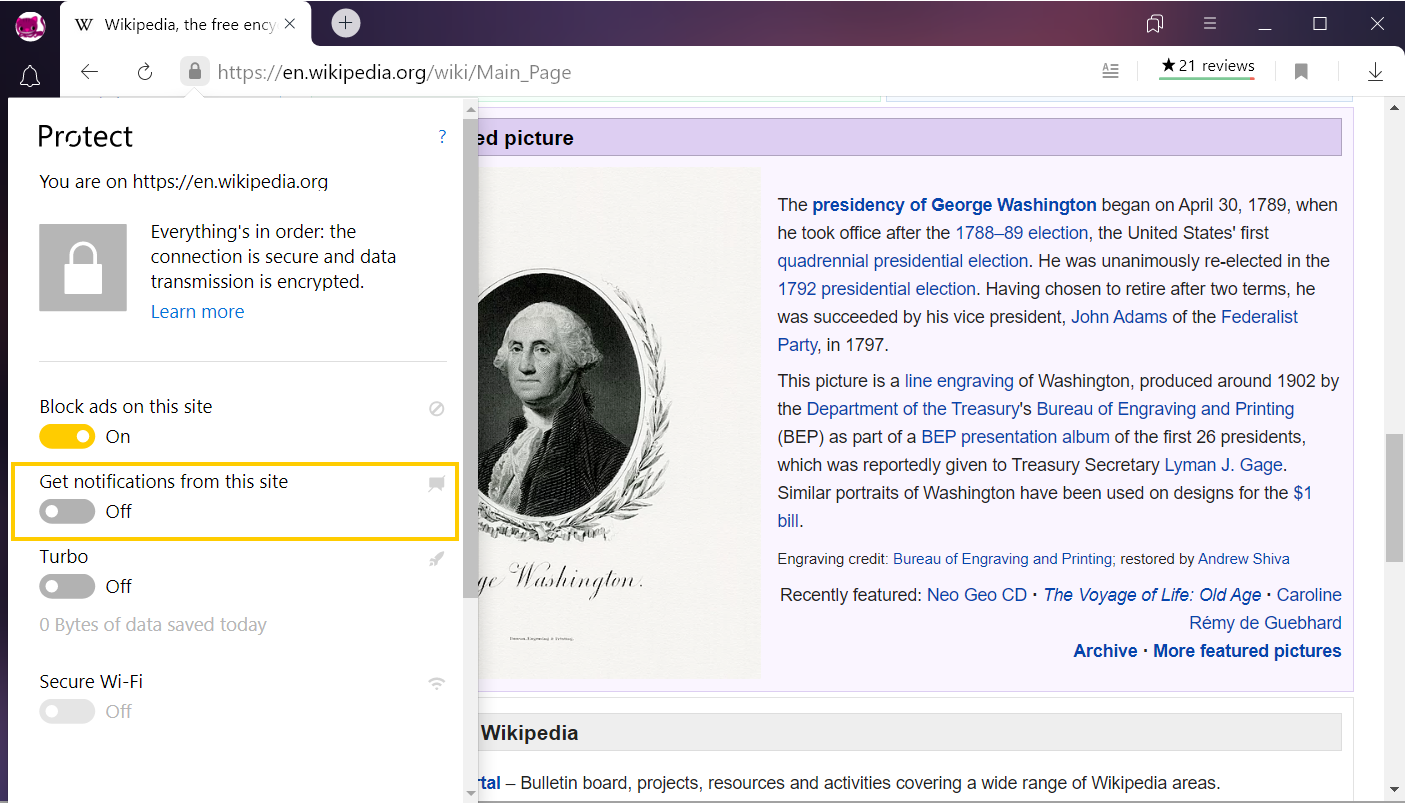
Task: Click the Protect panel scroll-down arrow
Action: 471,793
